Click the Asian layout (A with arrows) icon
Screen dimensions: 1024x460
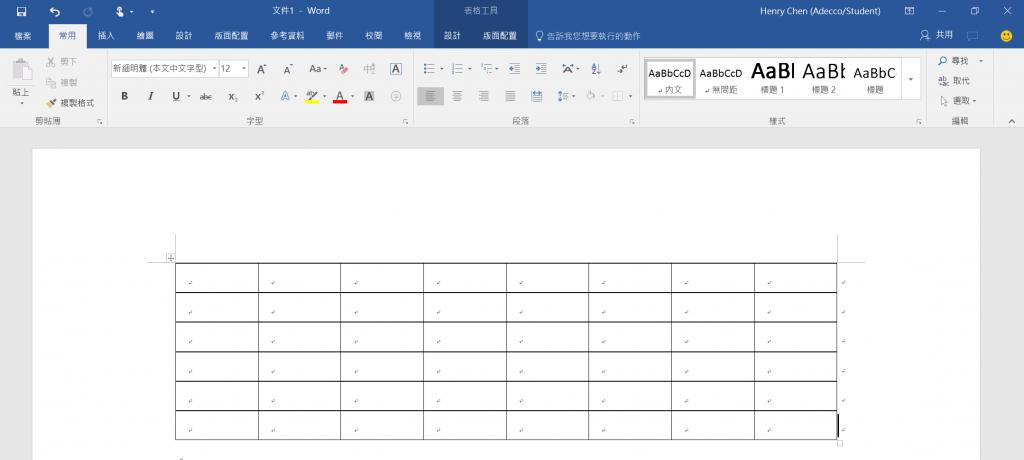click(567, 69)
